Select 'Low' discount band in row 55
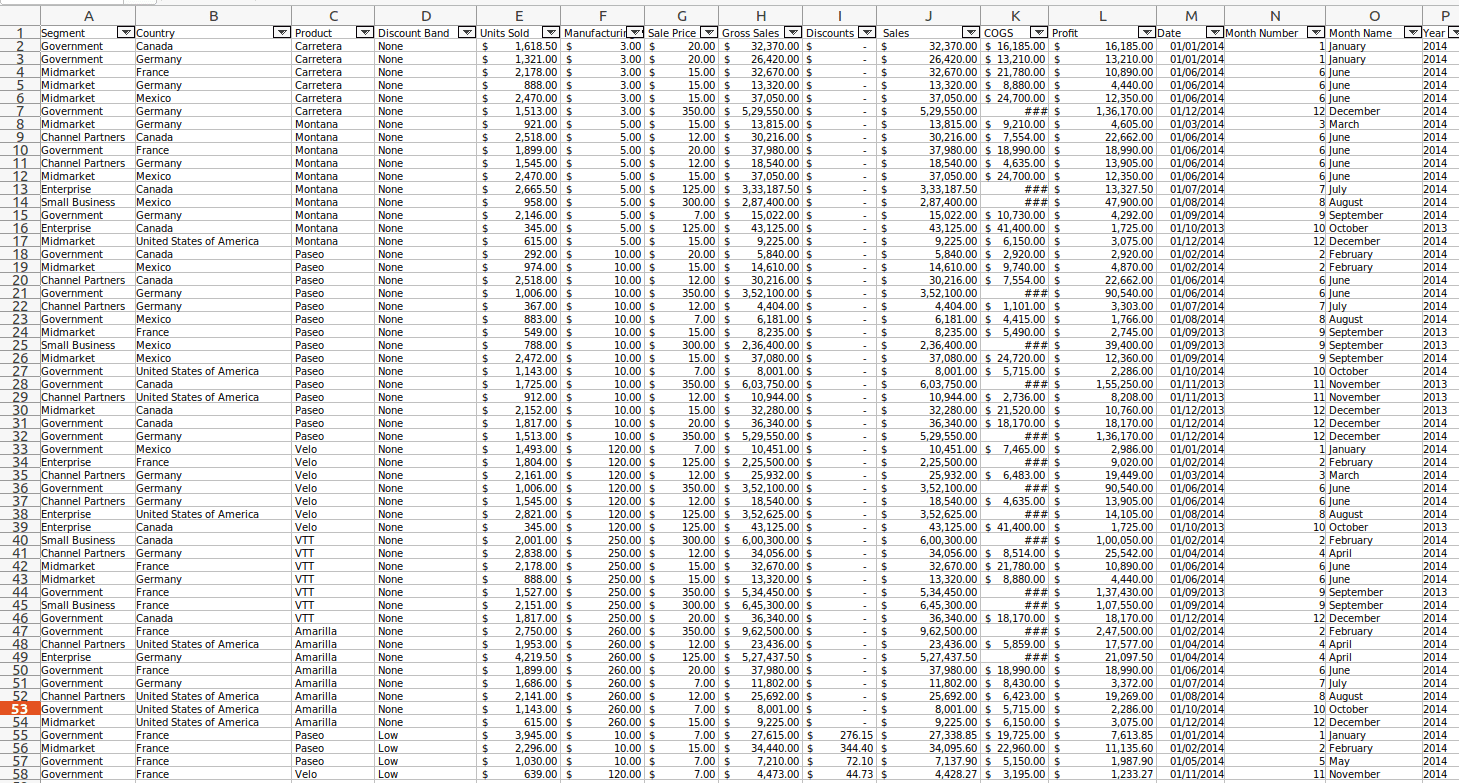This screenshot has height=783, width=1459. coord(426,735)
